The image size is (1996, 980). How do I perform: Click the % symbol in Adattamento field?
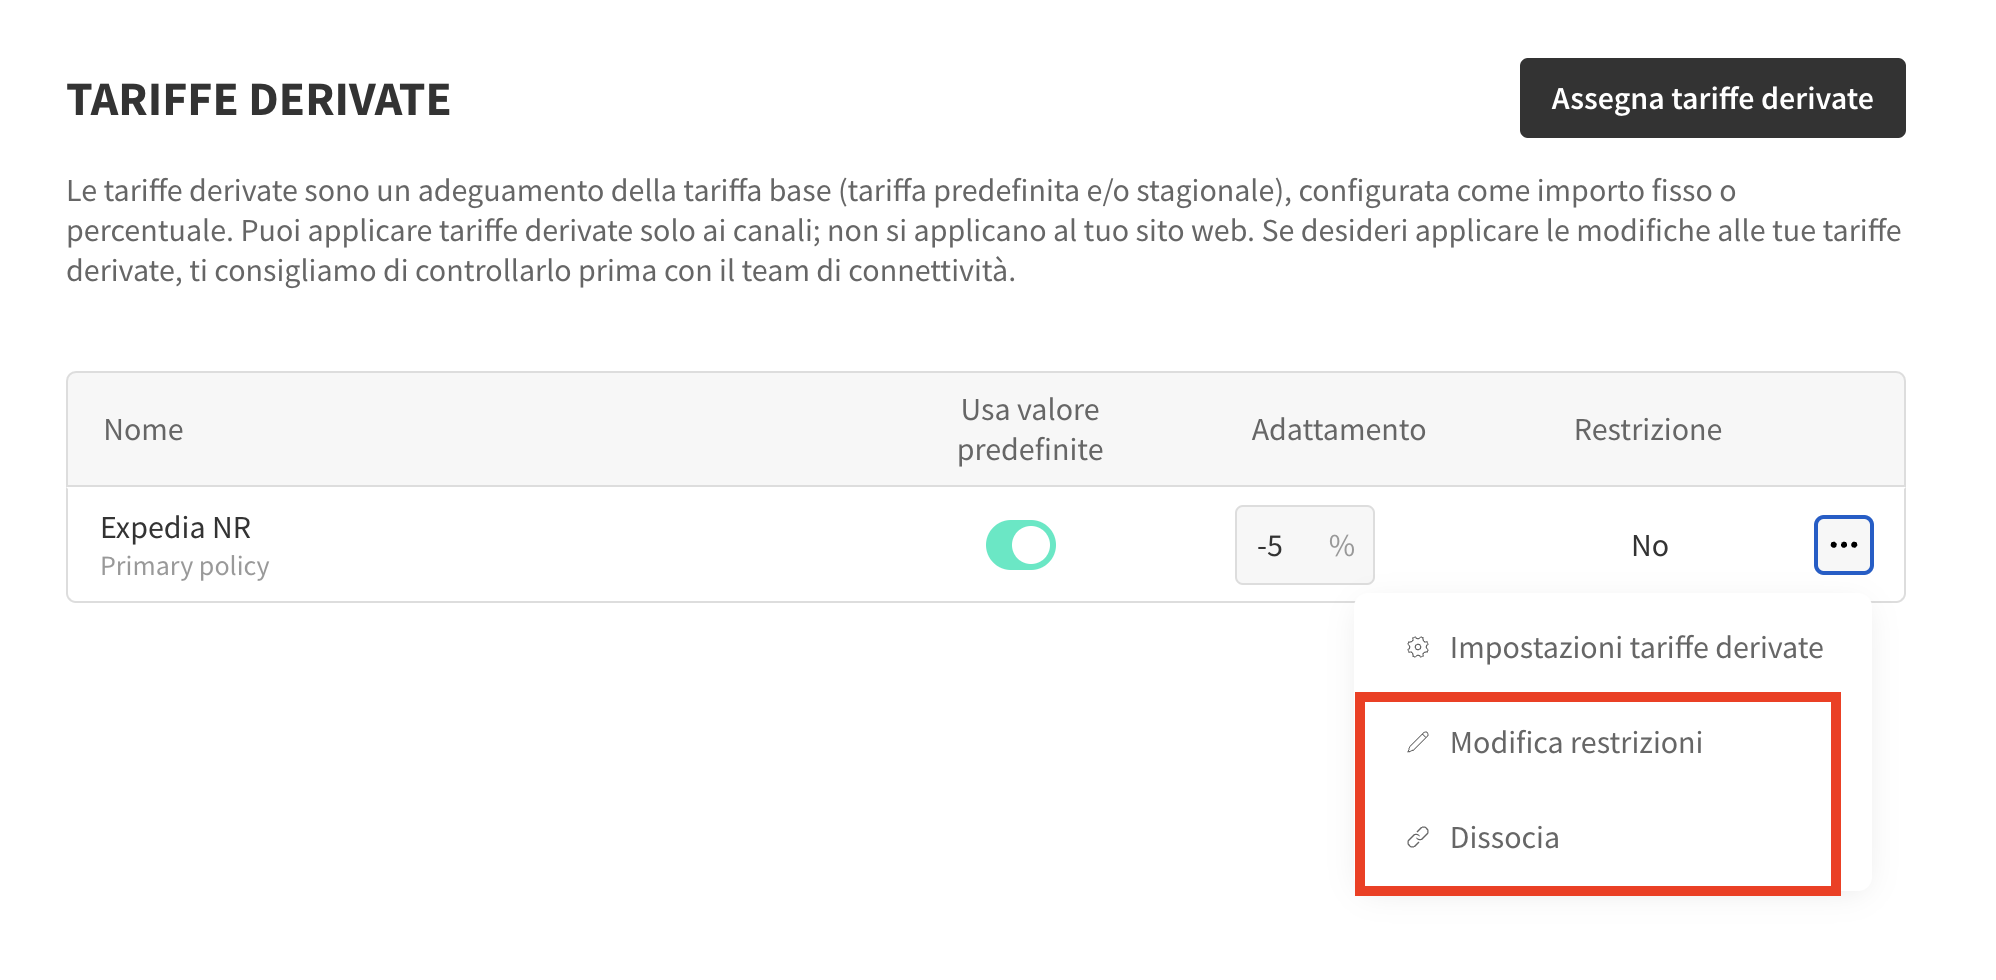pos(1341,545)
